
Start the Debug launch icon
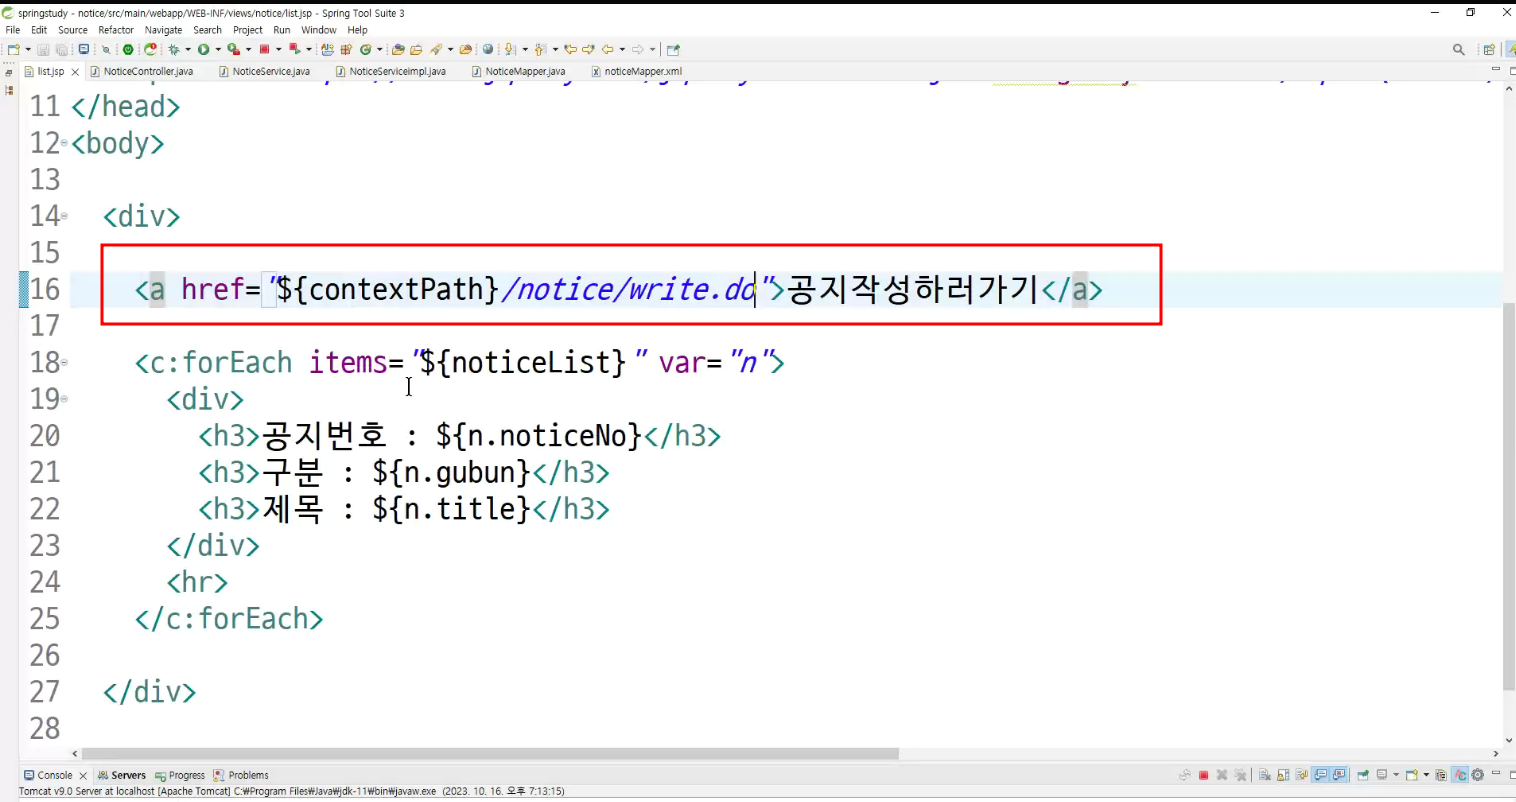pos(174,49)
